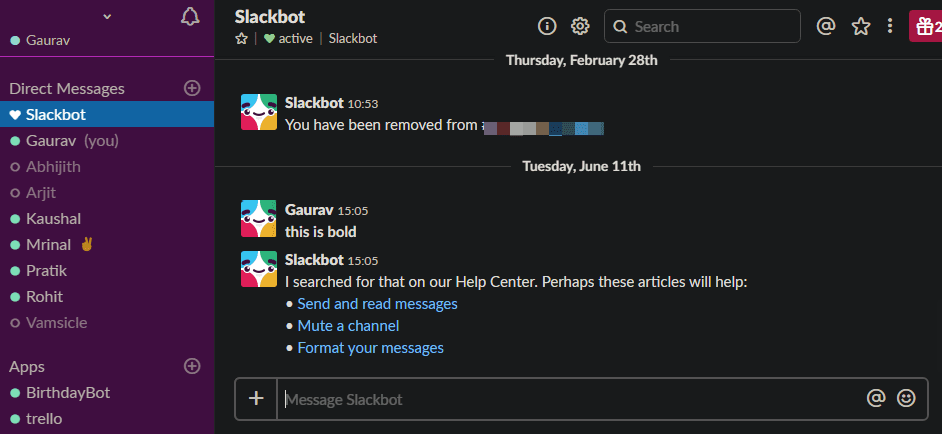Star the Slackbot conversation under title
The width and height of the screenshot is (942, 434).
coord(242,38)
